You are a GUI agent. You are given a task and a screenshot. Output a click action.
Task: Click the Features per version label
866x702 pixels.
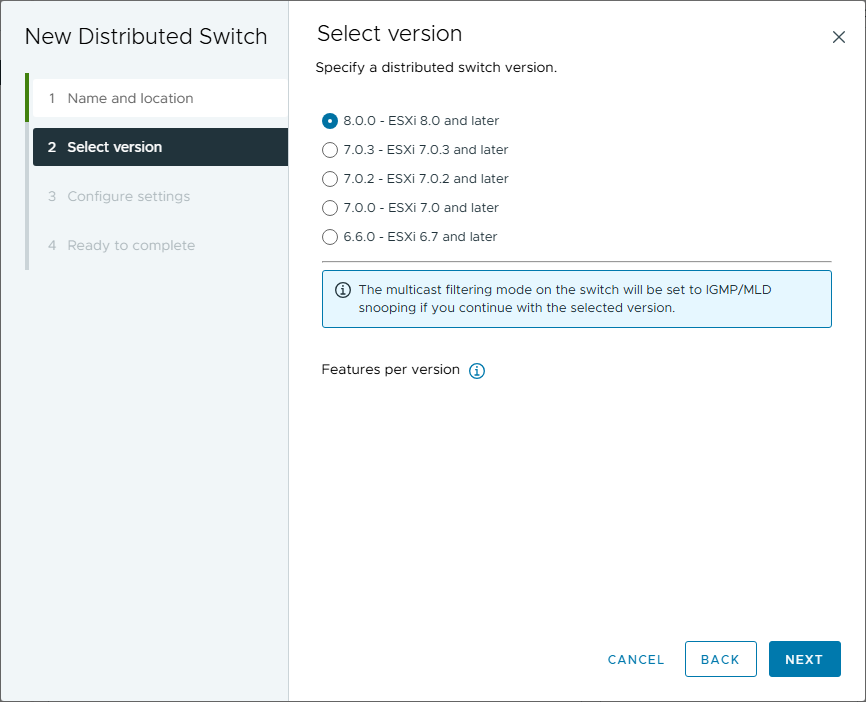(390, 370)
